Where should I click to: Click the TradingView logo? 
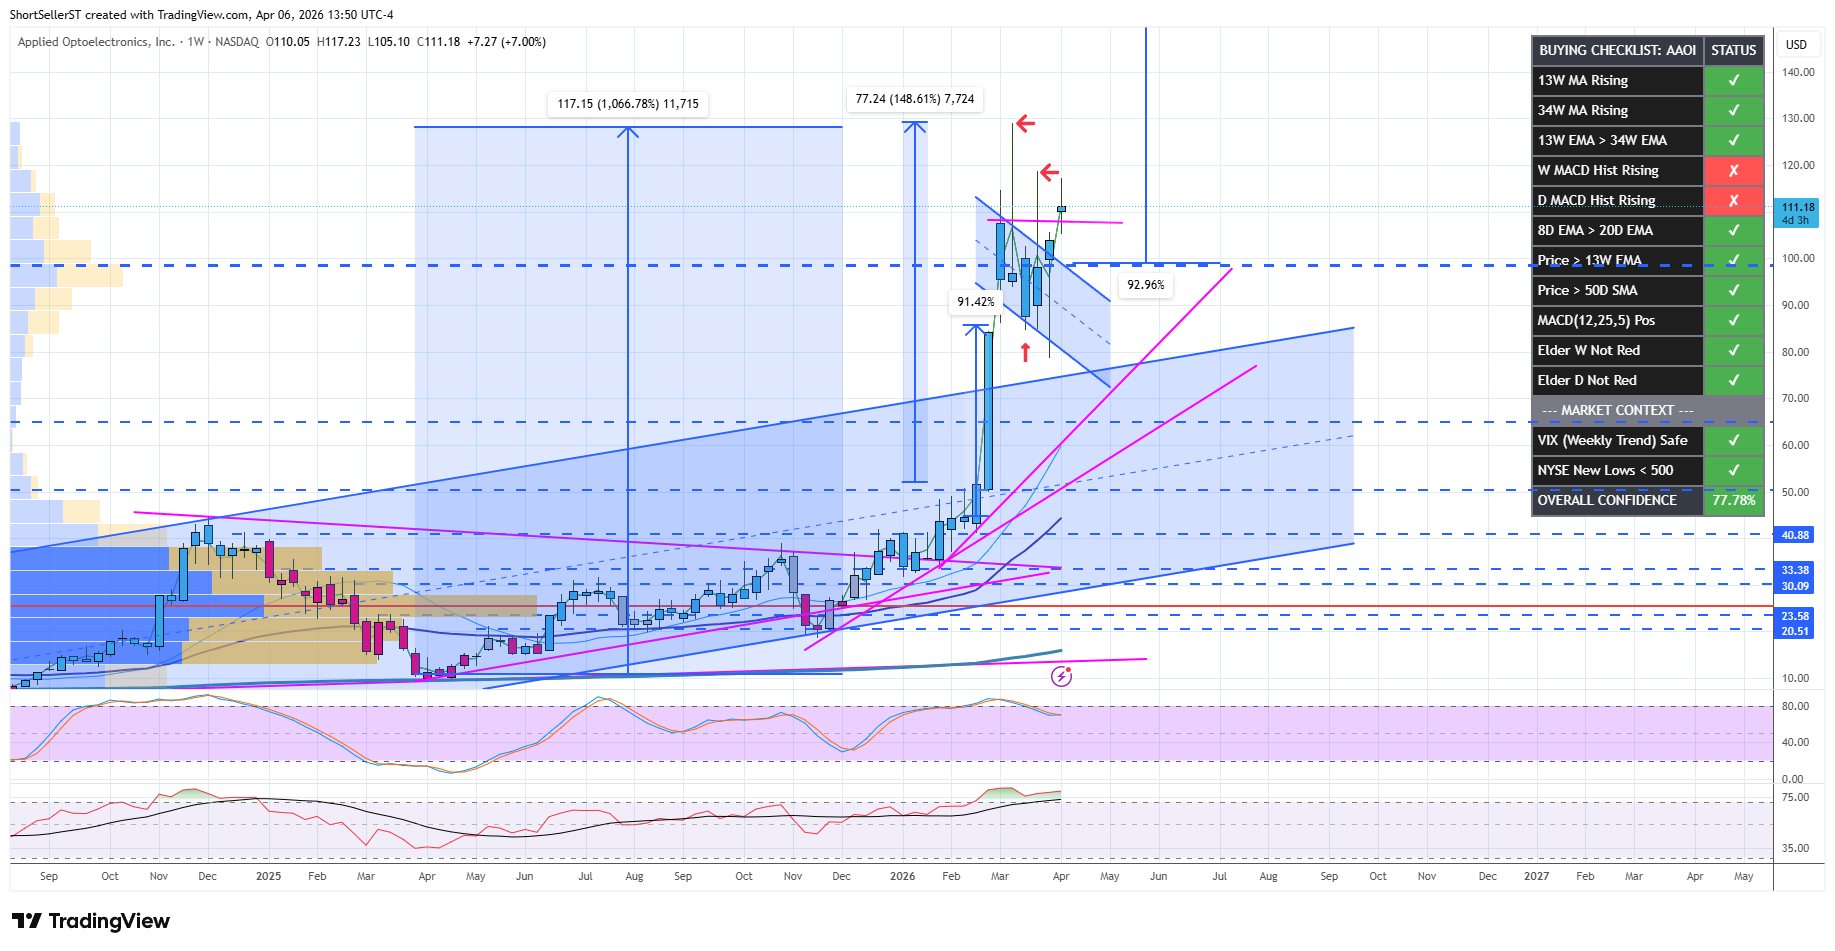[x=90, y=921]
